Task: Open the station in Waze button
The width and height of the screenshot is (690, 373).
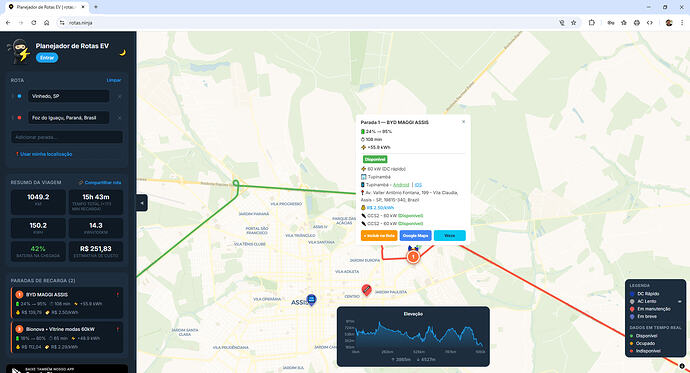Action: click(x=450, y=236)
